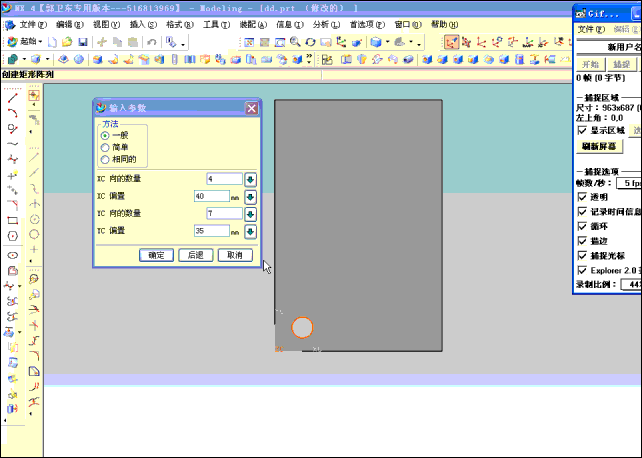Click the Fit view icon
Viewport: 642px width, 458px height.
(x=249, y=42)
